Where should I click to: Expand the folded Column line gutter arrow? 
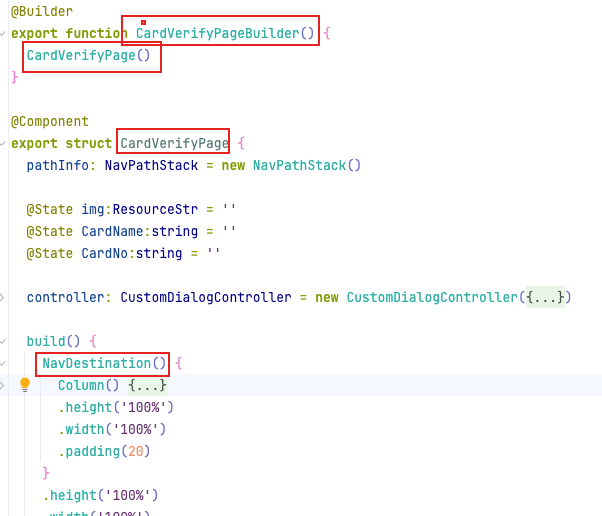pos(2,385)
